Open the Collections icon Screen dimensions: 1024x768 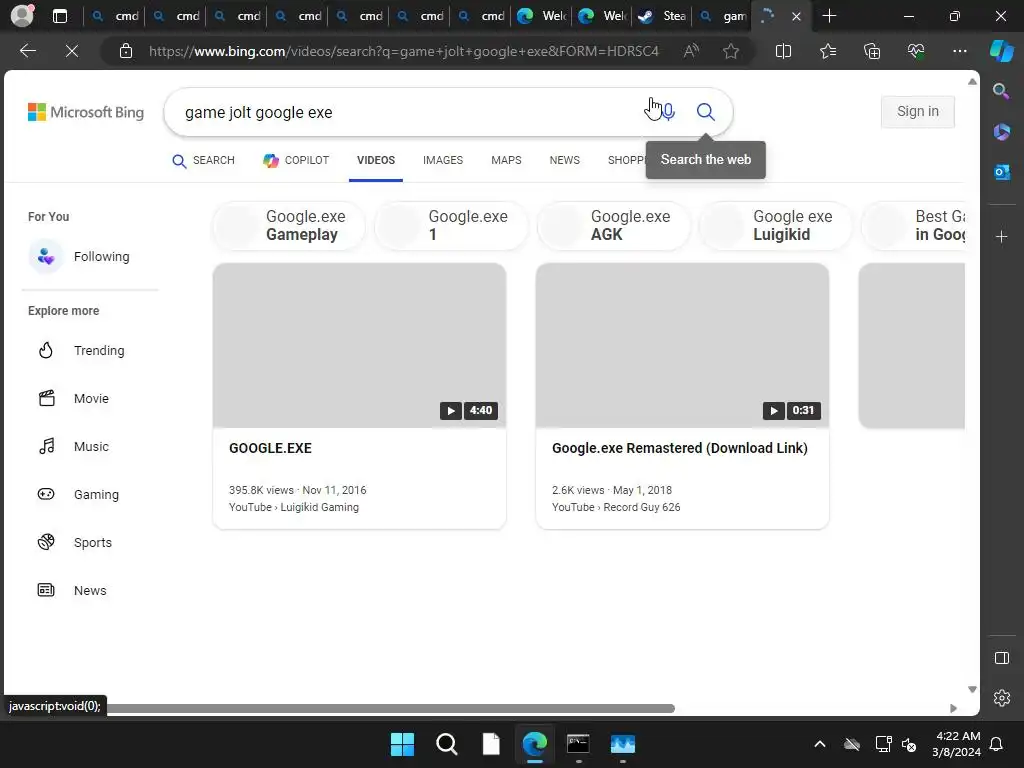[872, 51]
